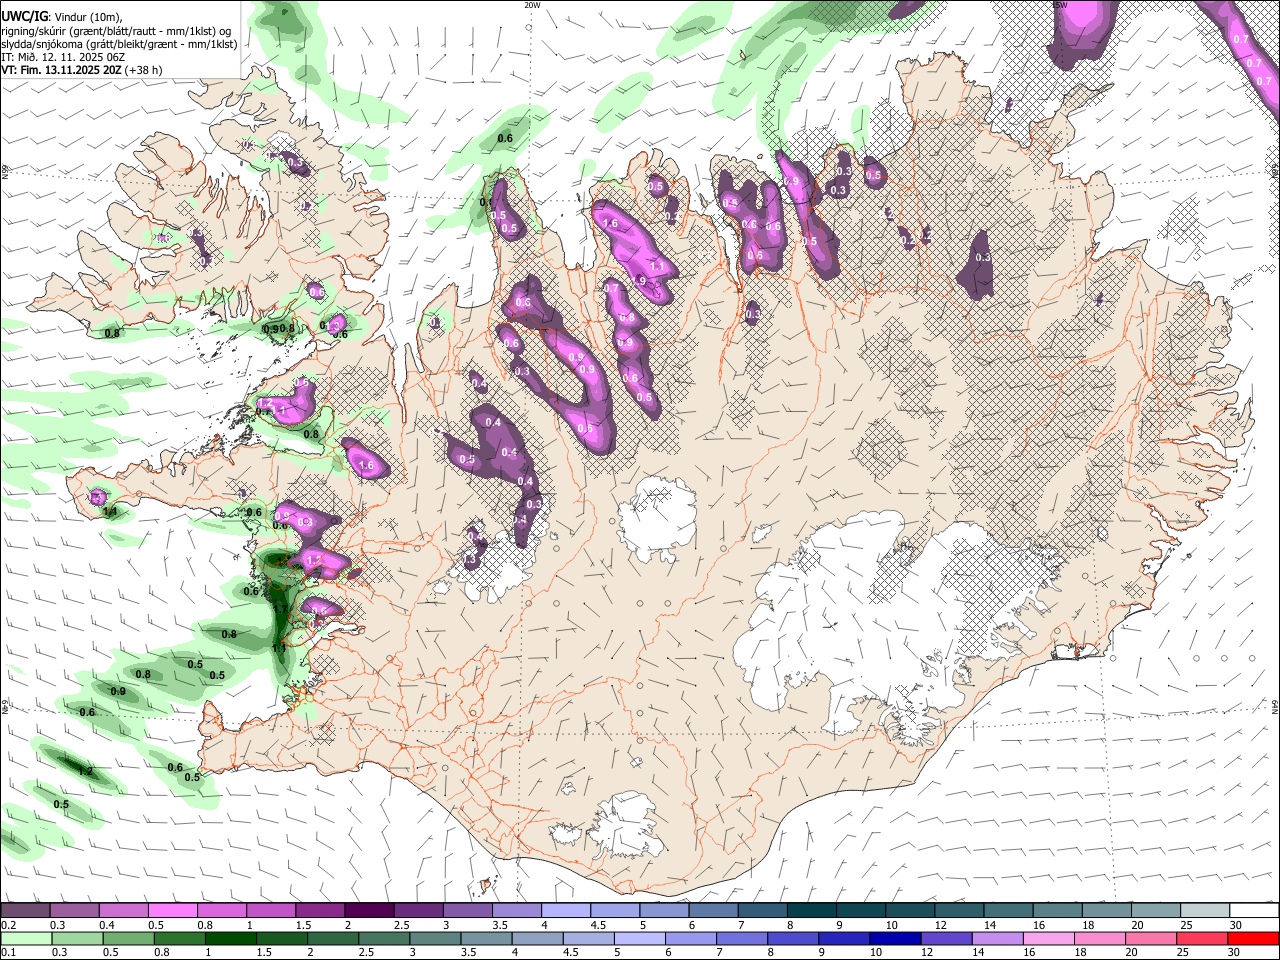Screen dimensions: 1280x960
Task: Select the medium green 0.5 swatch in lower legend
Action: click(128, 939)
